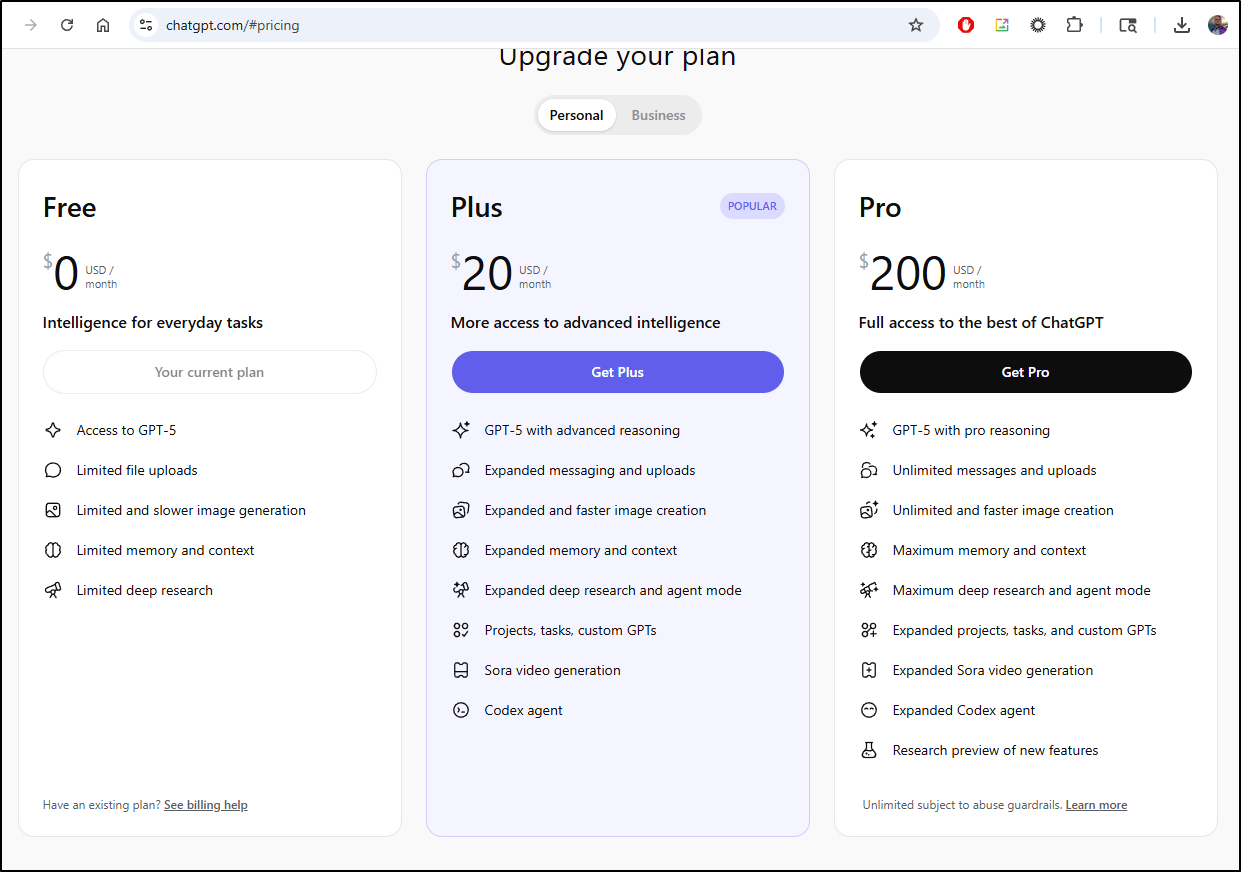This screenshot has height=872, width=1241.
Task: Click the Get Plus button
Action: [x=618, y=372]
